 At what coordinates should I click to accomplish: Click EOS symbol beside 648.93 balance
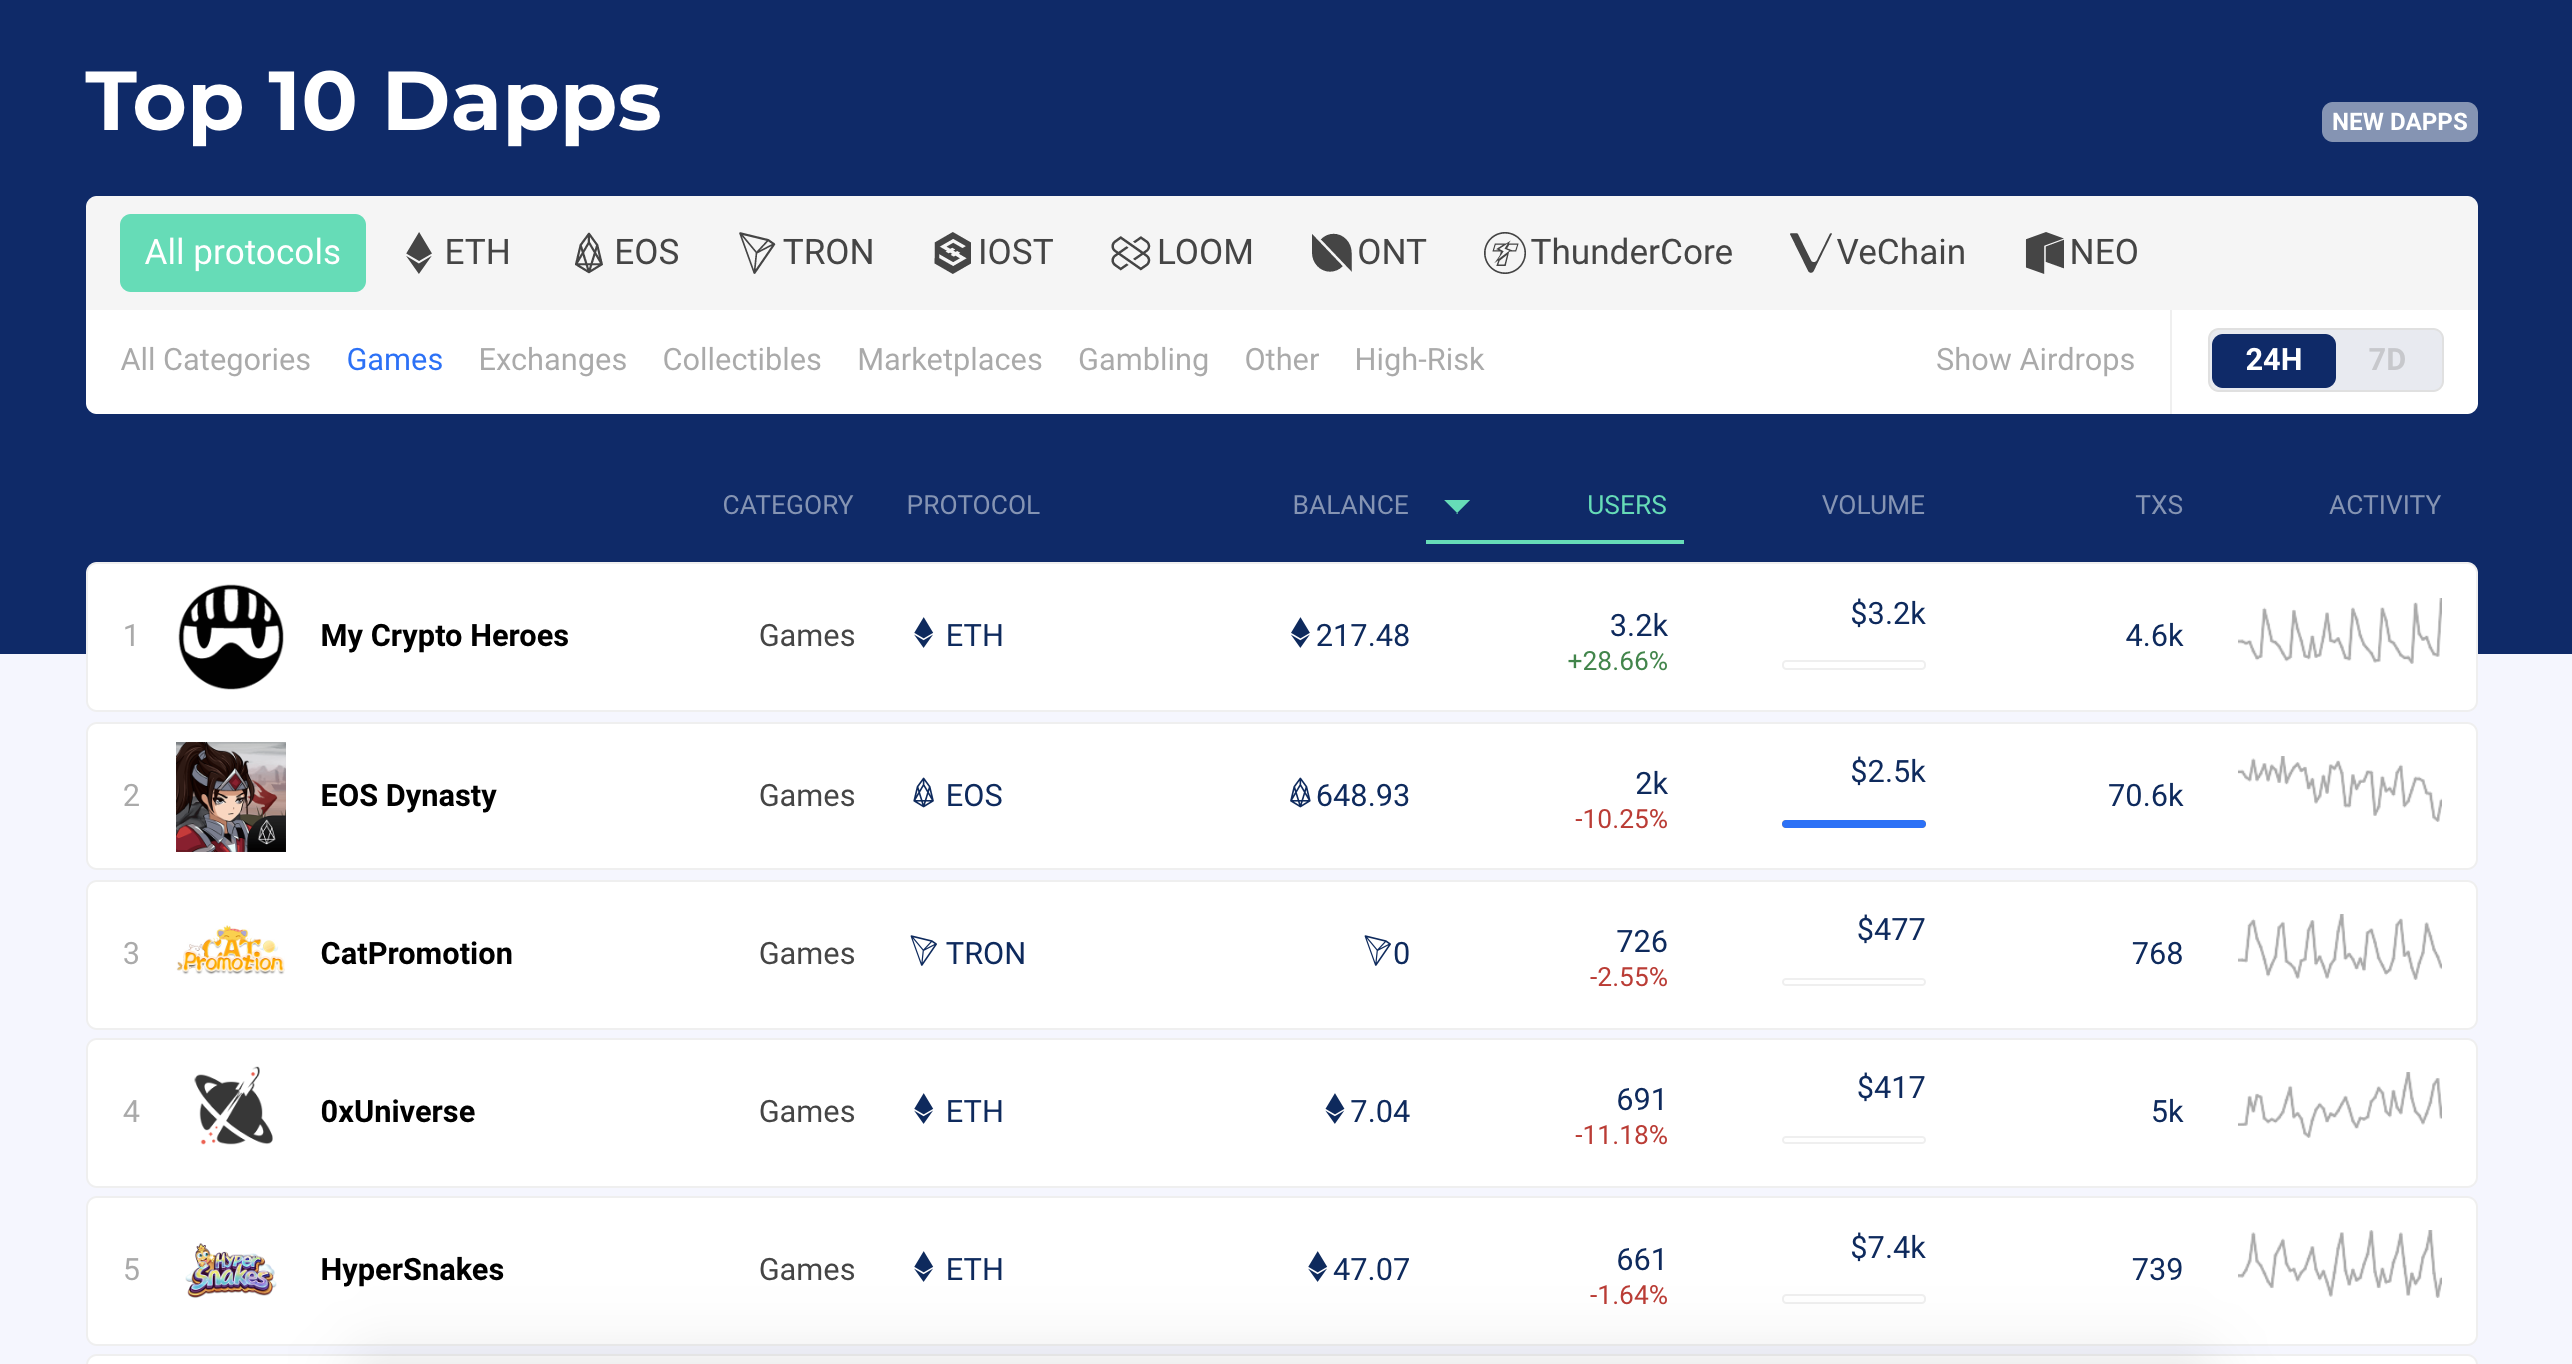(1300, 793)
